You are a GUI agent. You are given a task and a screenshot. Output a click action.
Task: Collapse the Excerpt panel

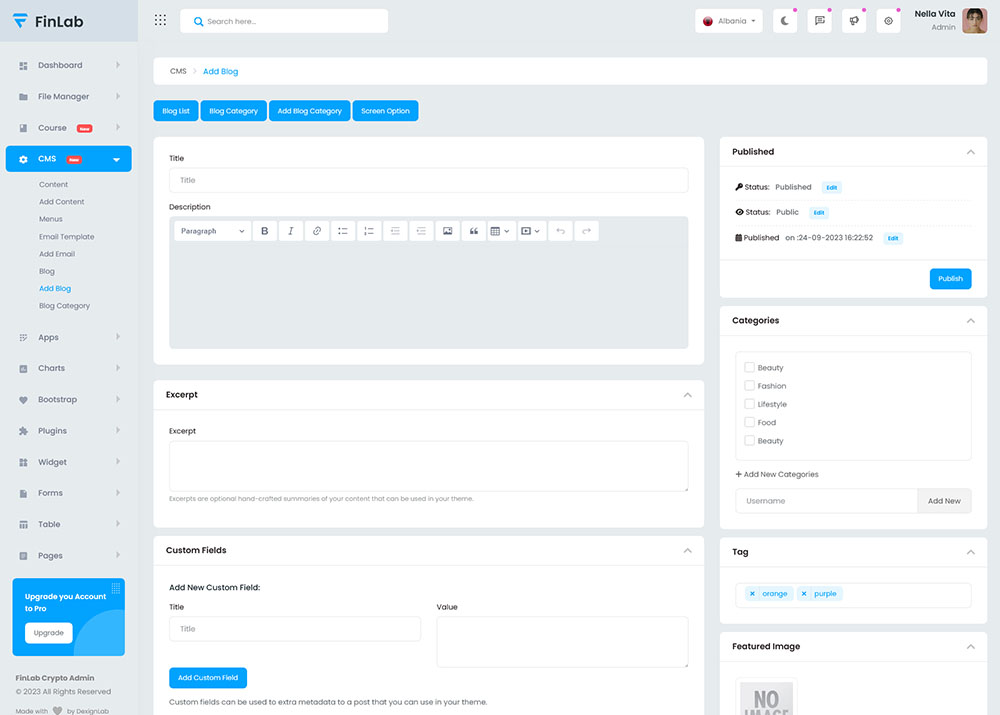687,395
